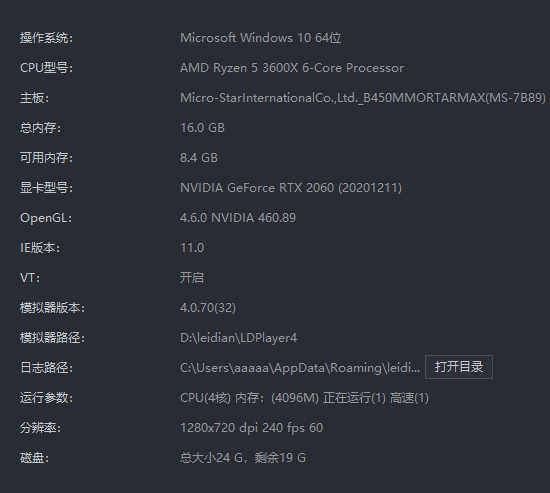This screenshot has width=550, height=493.
Task: Select Microsoft Windows 10 64位 value
Action: tap(261, 38)
